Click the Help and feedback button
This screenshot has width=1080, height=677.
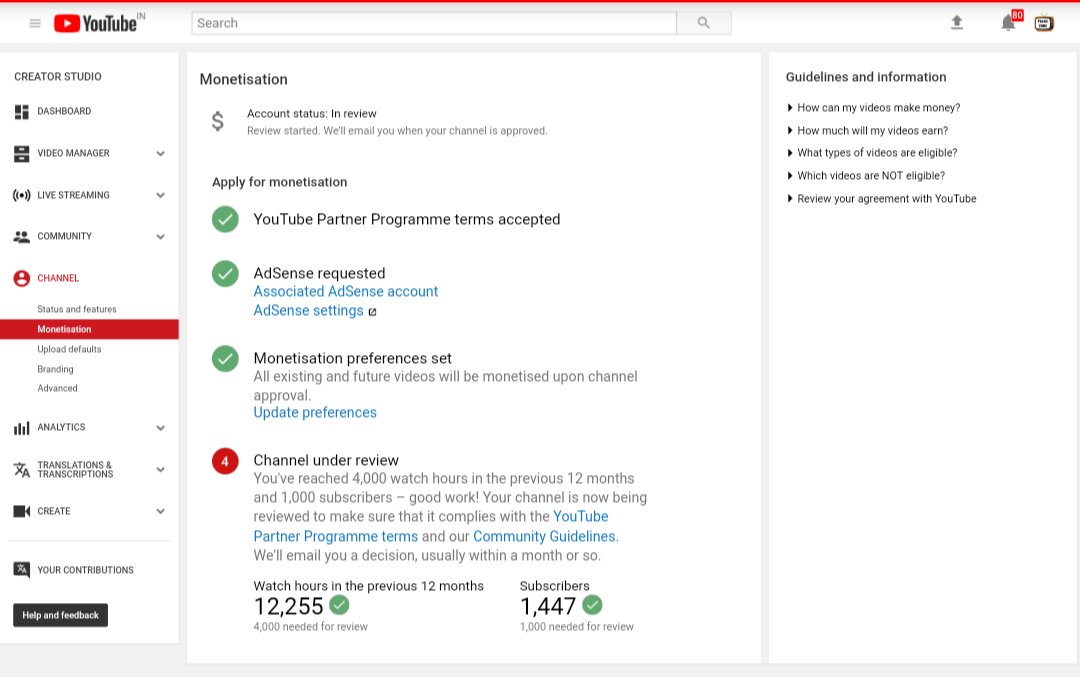tap(61, 615)
